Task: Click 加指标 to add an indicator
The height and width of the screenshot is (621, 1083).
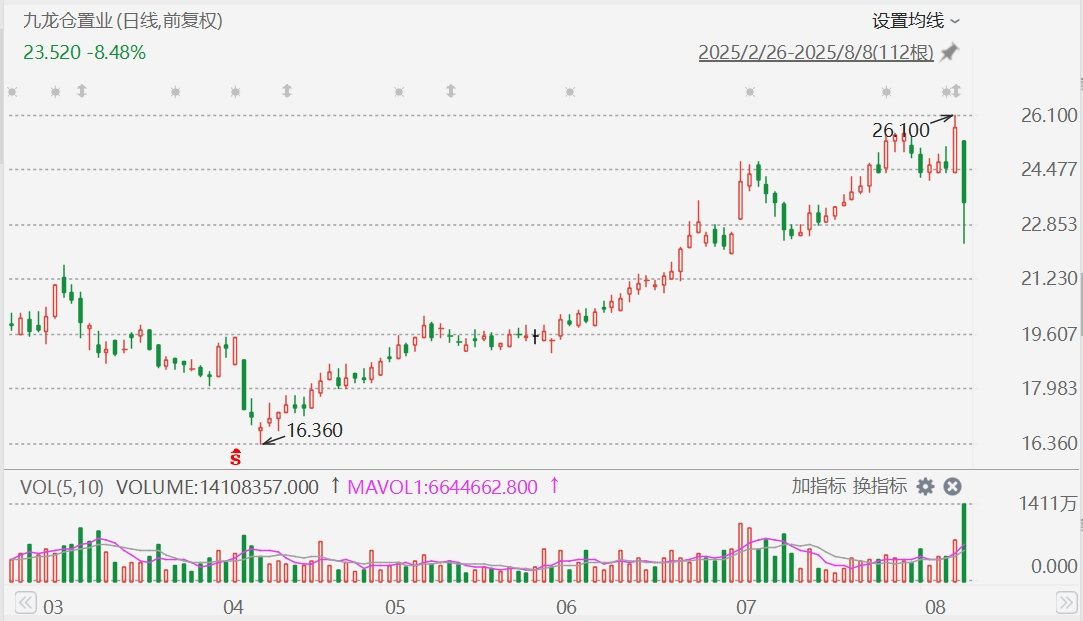Action: [x=818, y=486]
